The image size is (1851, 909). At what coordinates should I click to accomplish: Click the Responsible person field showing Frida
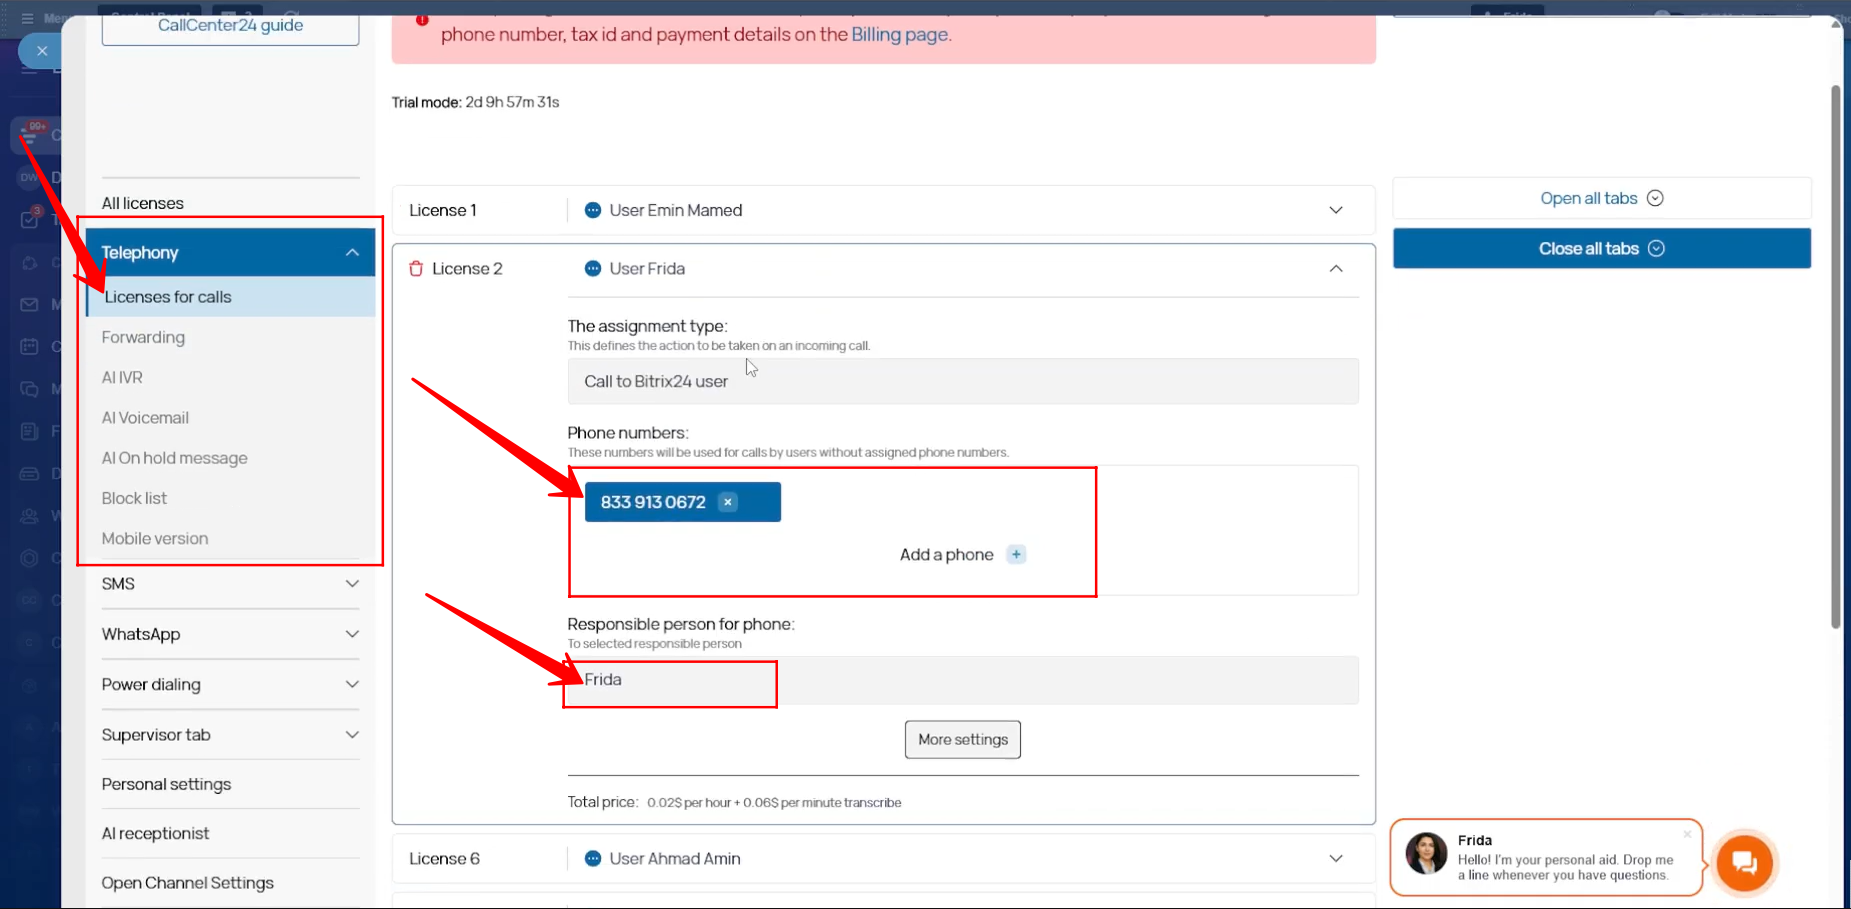click(962, 680)
